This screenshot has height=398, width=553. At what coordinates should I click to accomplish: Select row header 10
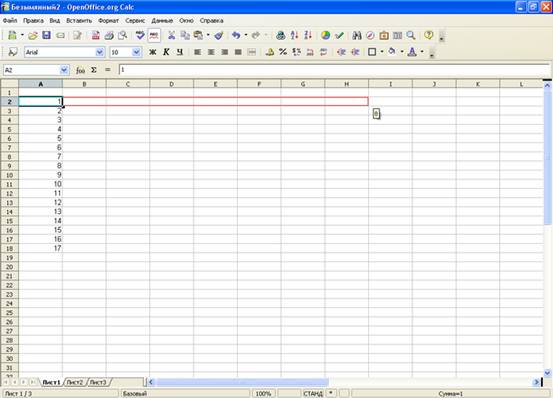(9, 175)
